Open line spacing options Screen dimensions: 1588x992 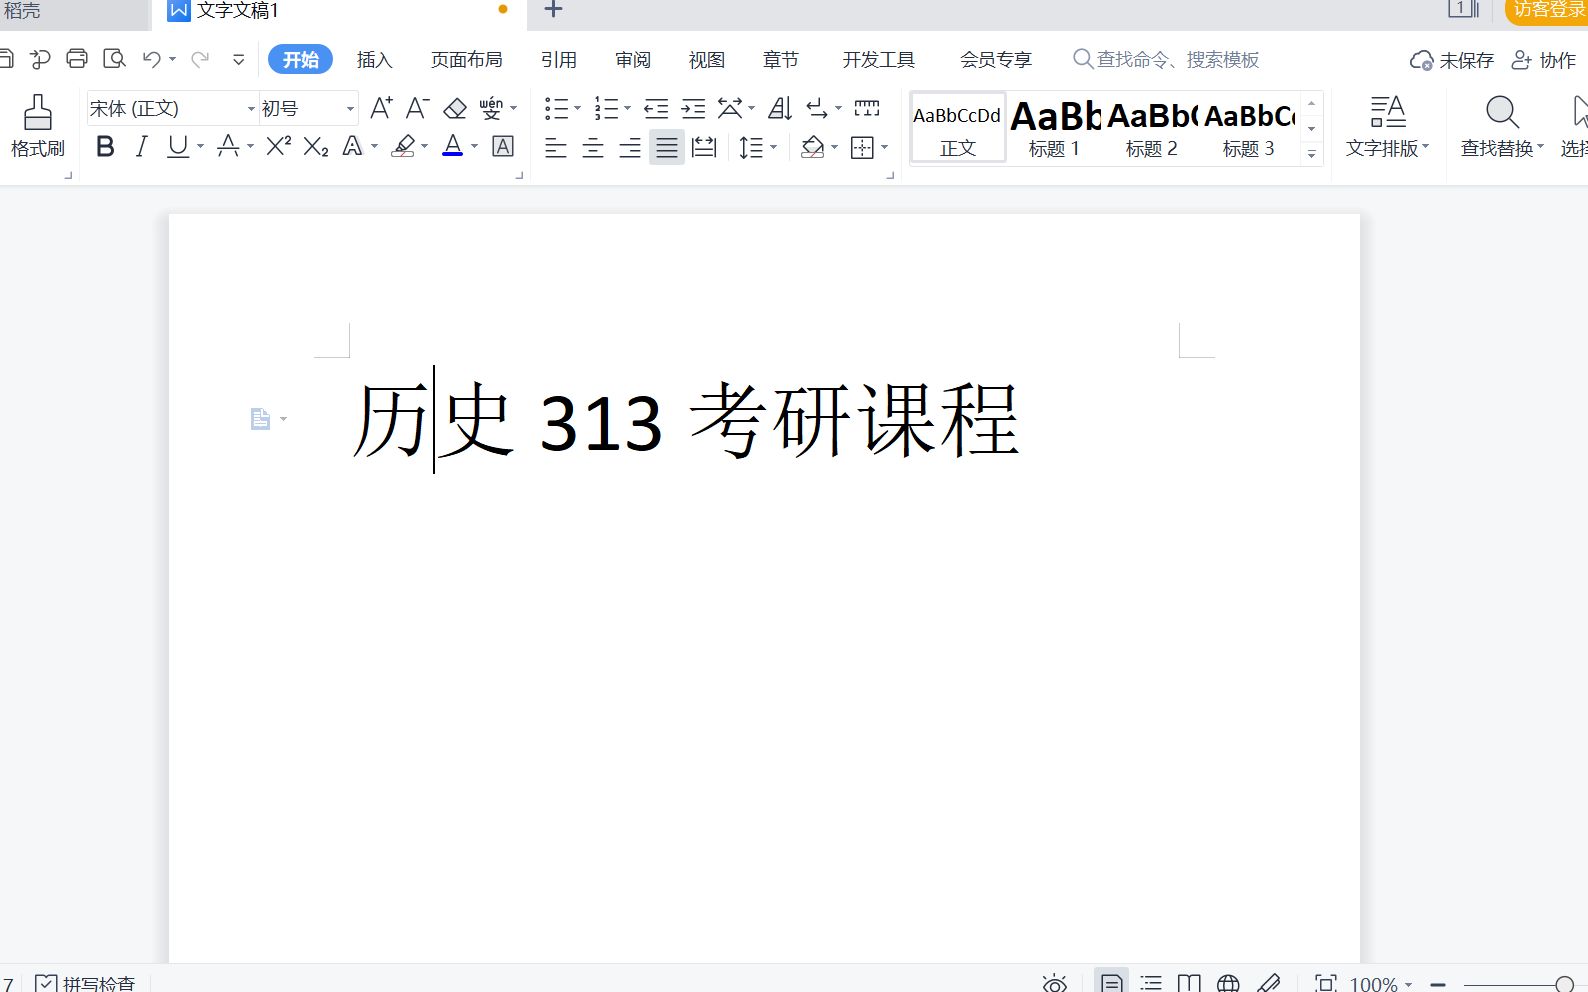(x=751, y=148)
